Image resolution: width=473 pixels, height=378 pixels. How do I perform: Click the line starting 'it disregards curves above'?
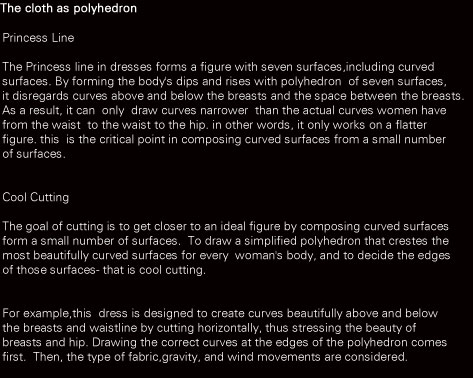pos(233,96)
